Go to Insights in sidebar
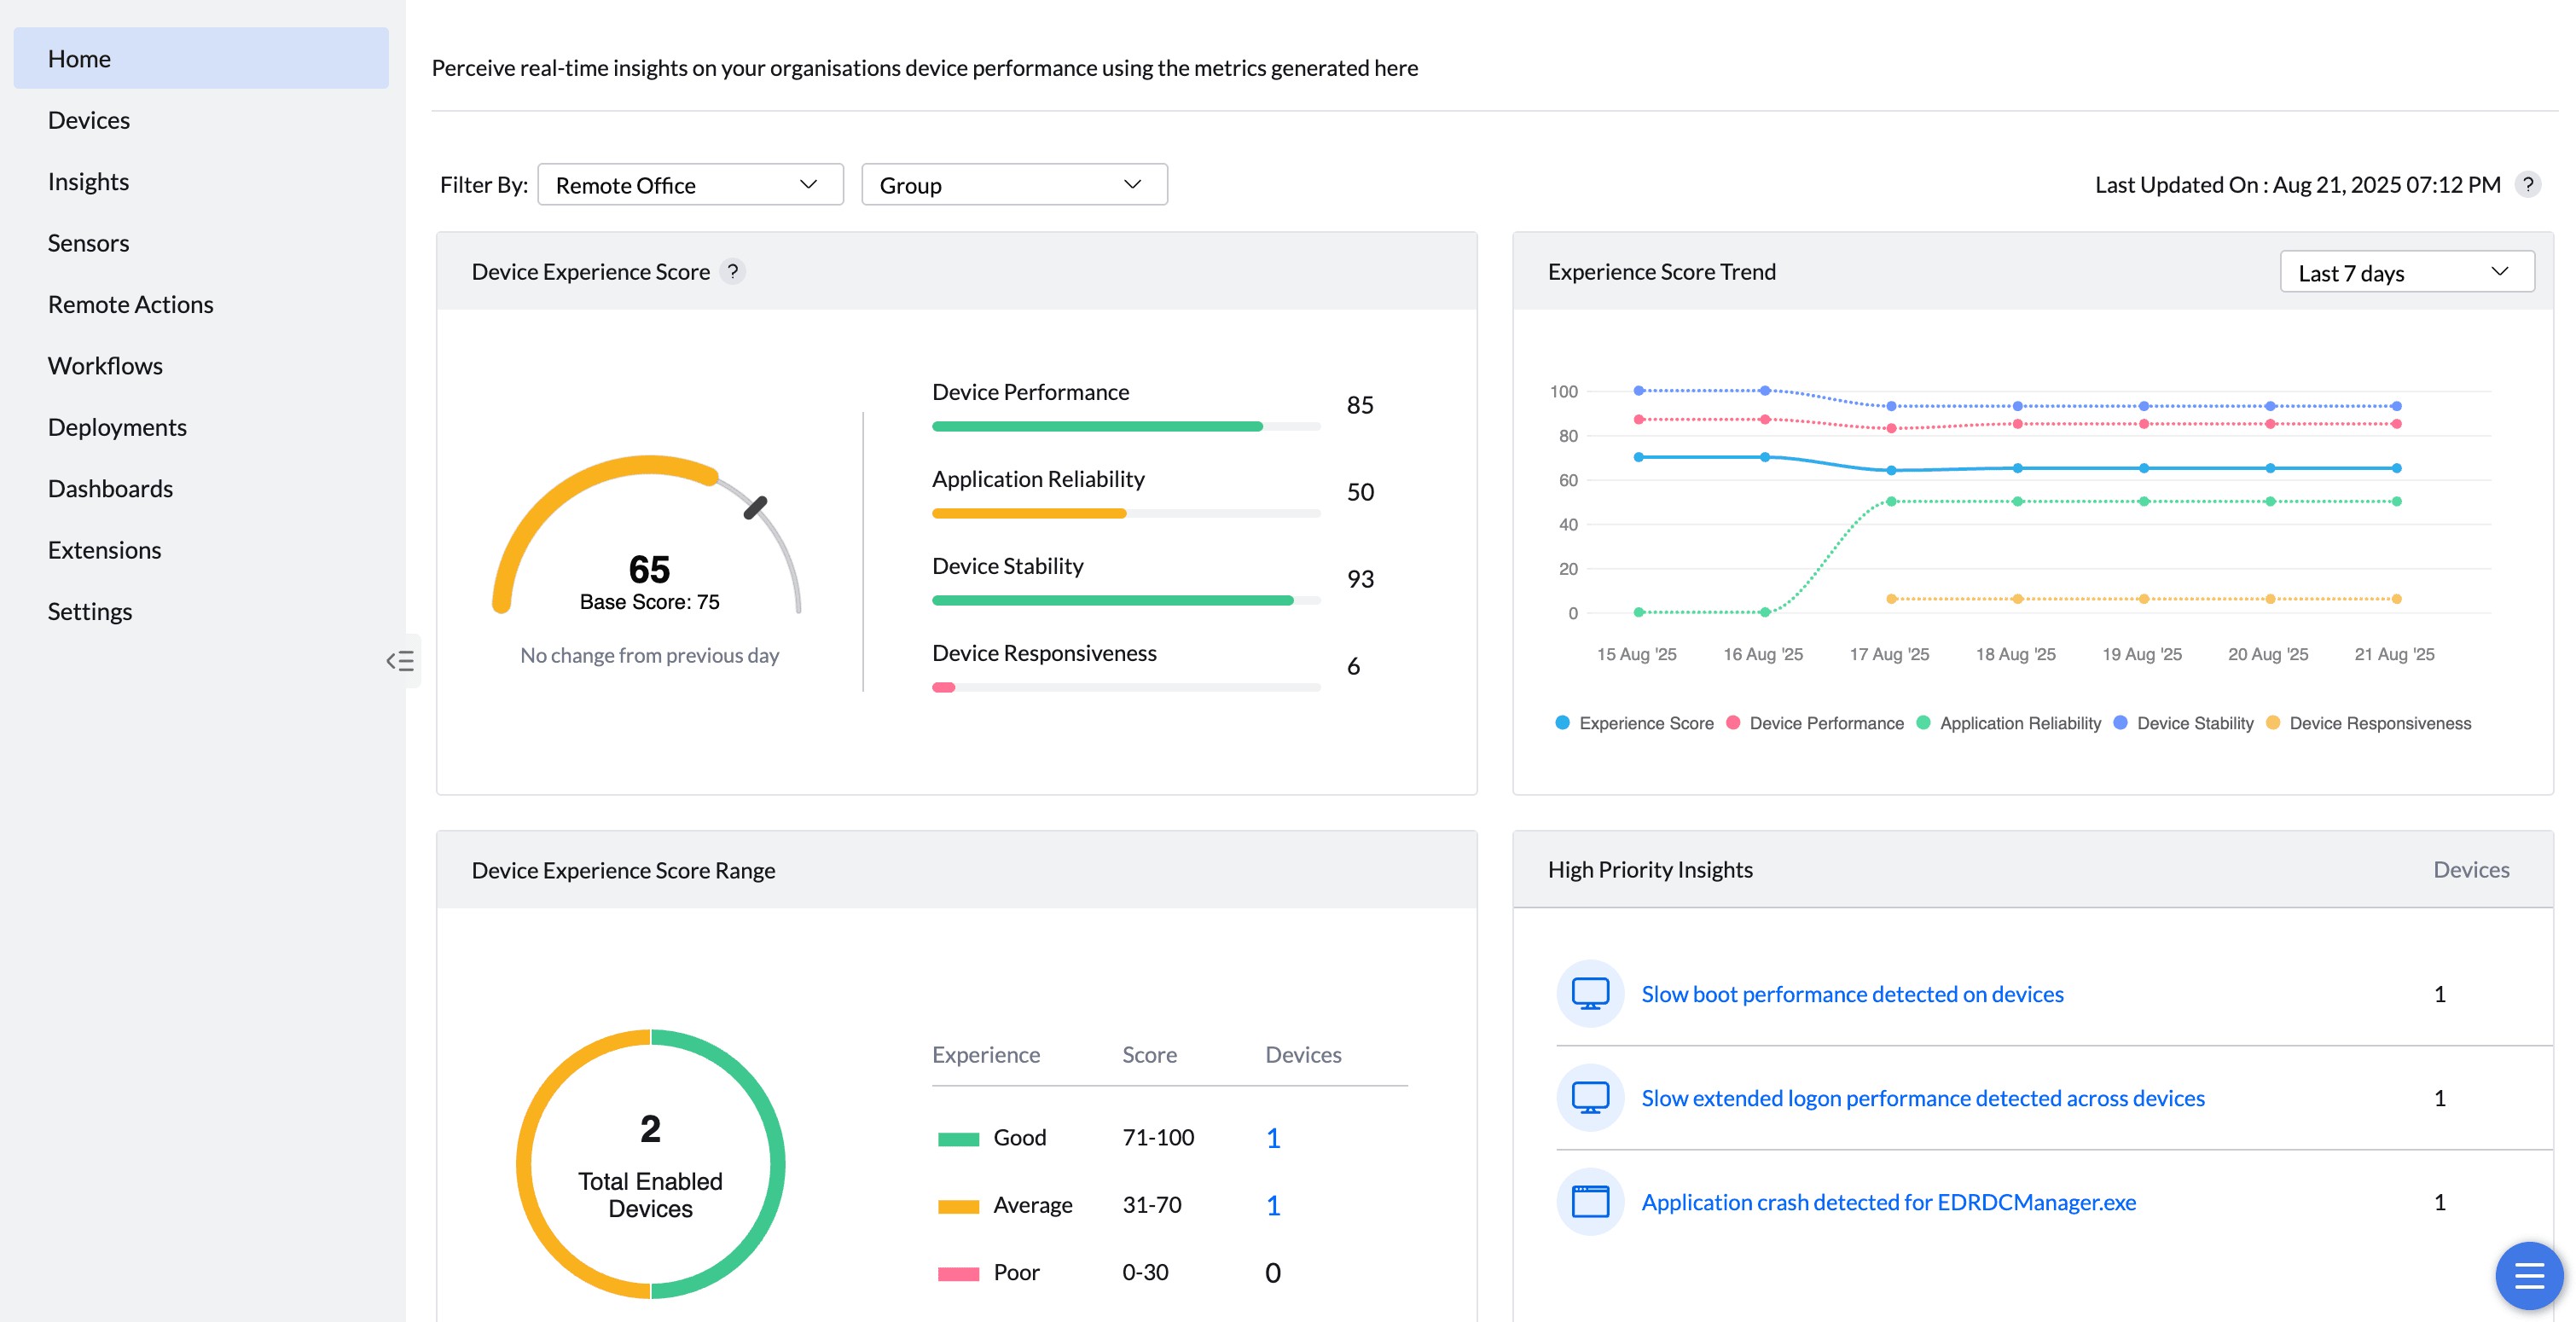 [88, 182]
